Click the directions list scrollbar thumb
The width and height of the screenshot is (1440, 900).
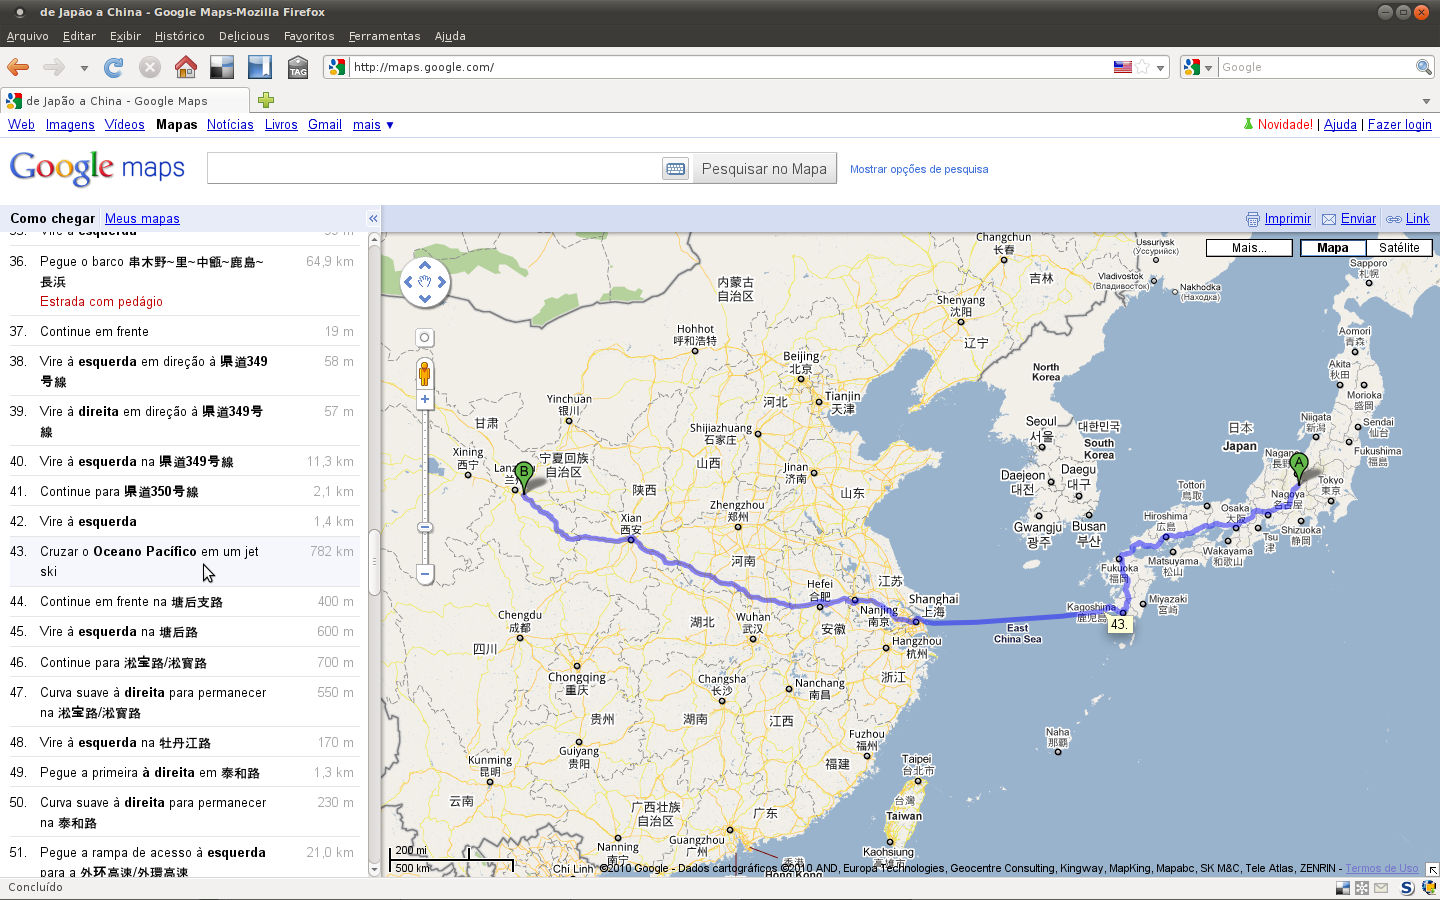pyautogui.click(x=375, y=562)
